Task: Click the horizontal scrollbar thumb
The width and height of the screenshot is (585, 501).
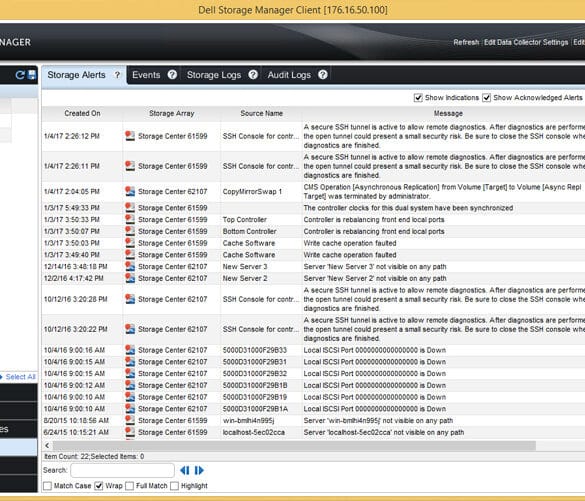Action: tap(294, 445)
